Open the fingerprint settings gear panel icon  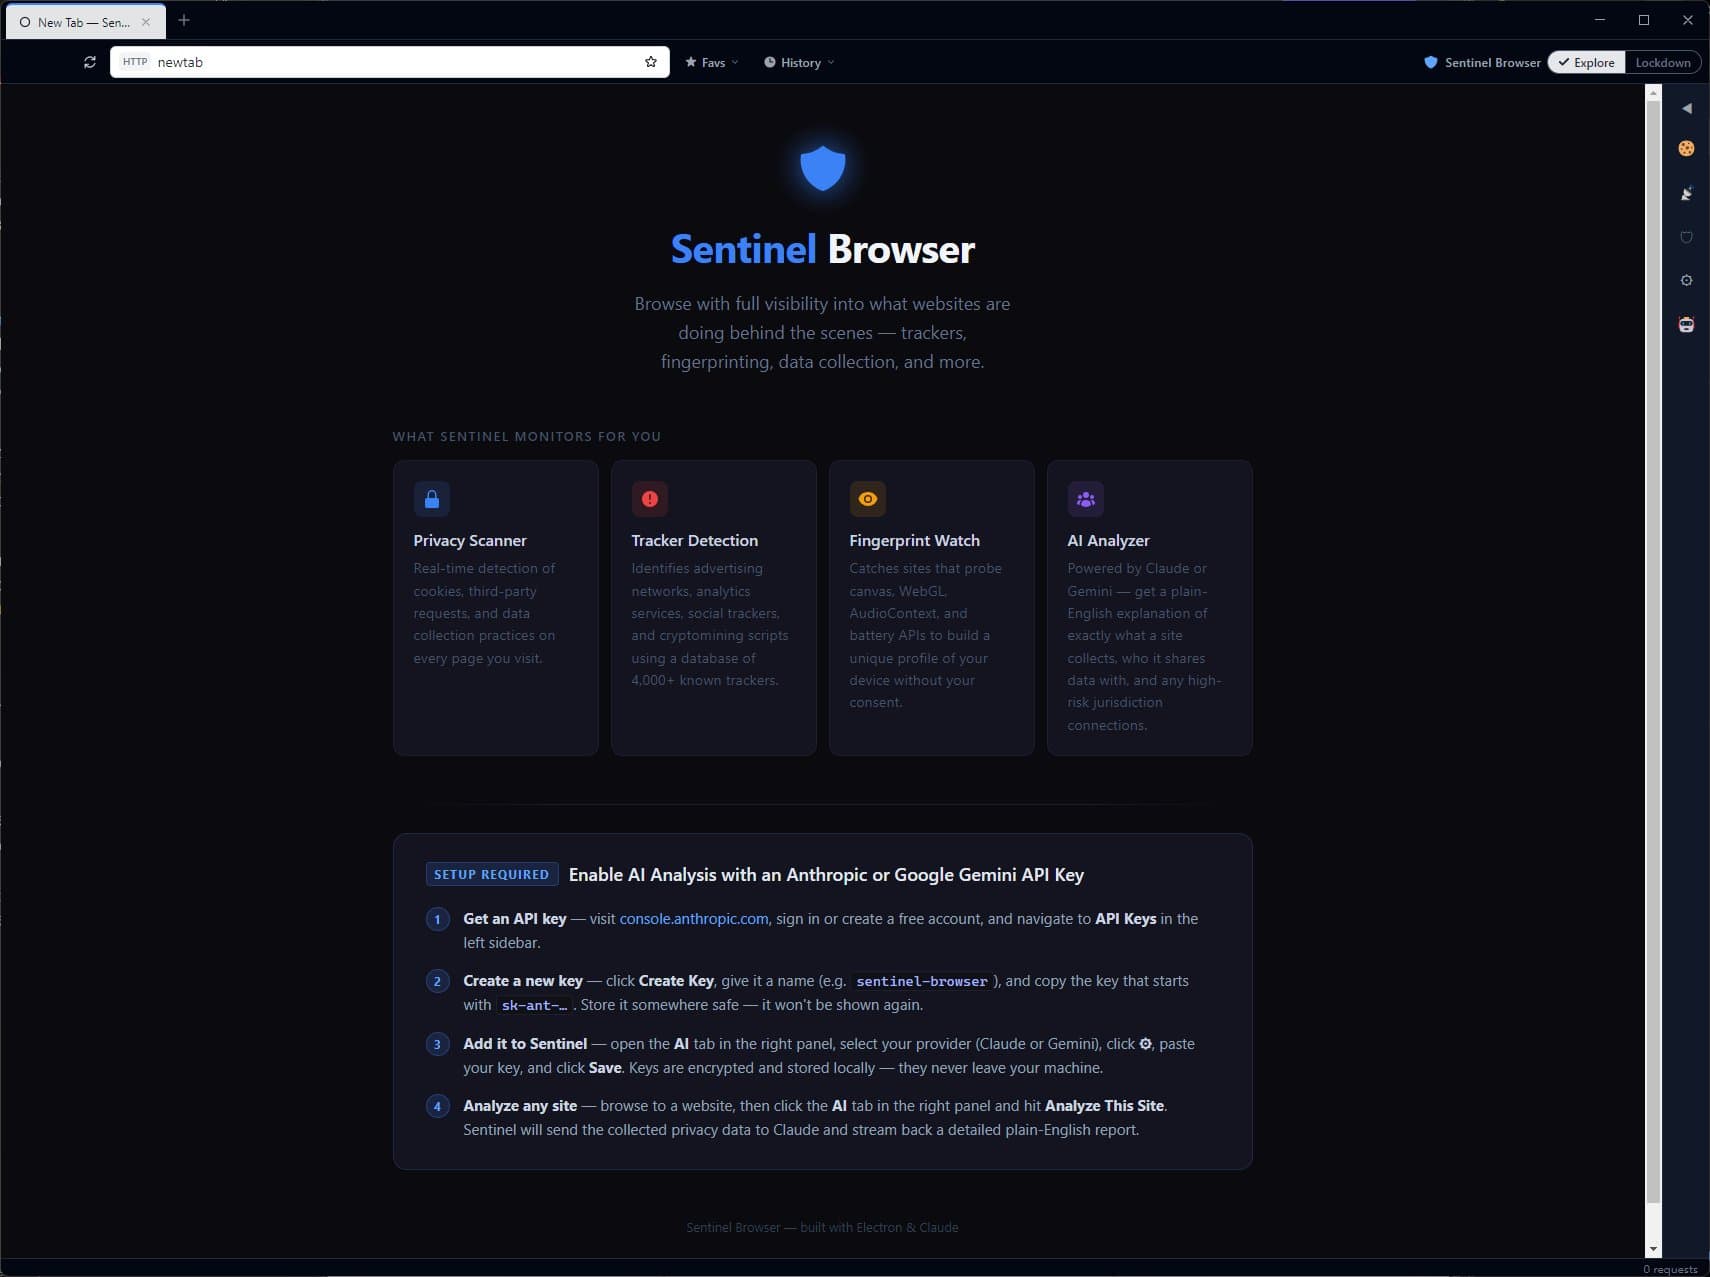click(1686, 280)
